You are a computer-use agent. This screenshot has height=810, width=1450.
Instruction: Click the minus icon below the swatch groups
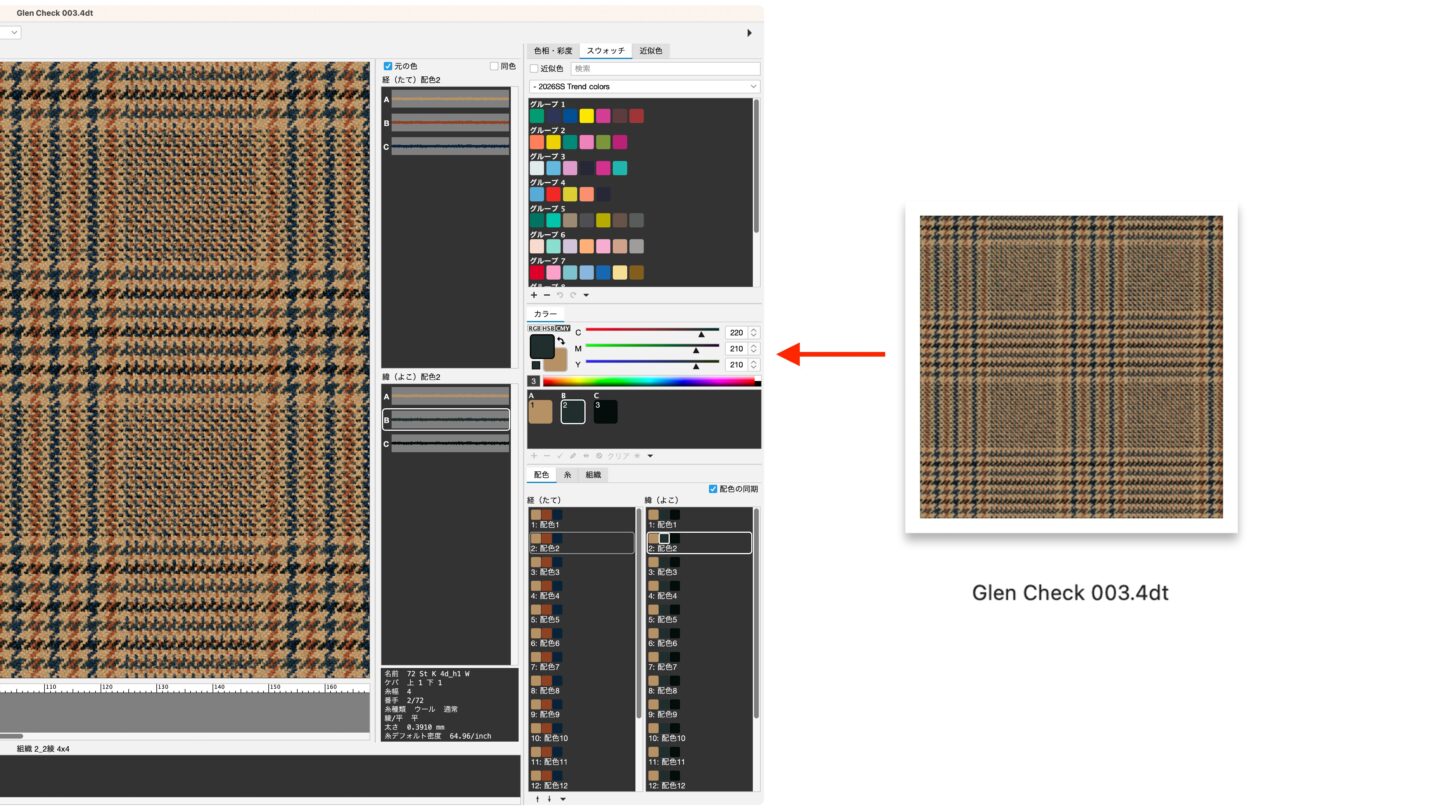coord(546,295)
